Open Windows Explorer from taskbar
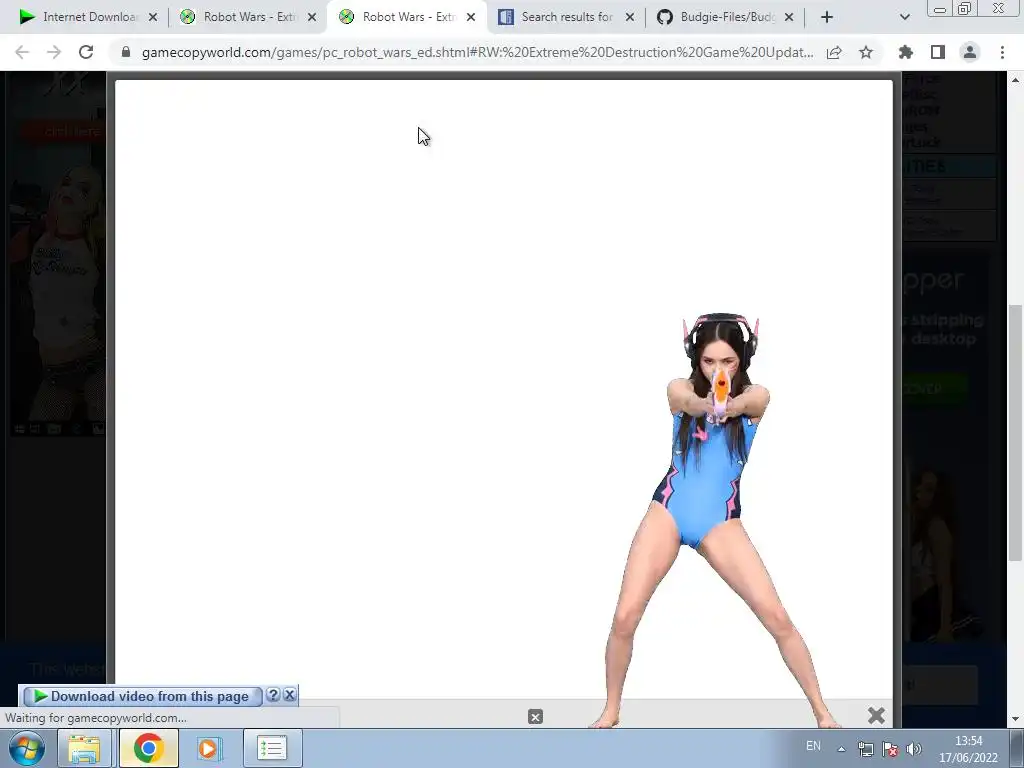1024x768 pixels. tap(85, 748)
